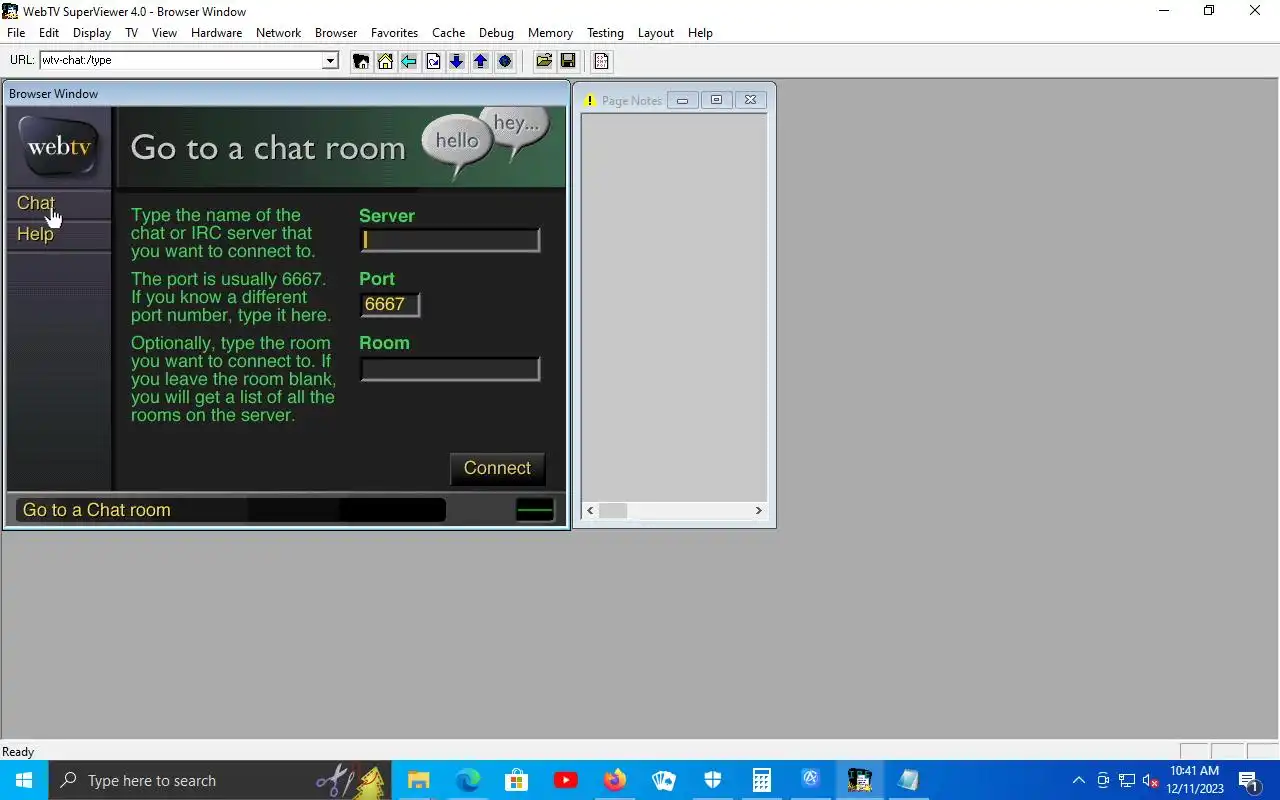Open Solitaire cards app in taskbar

664,780
